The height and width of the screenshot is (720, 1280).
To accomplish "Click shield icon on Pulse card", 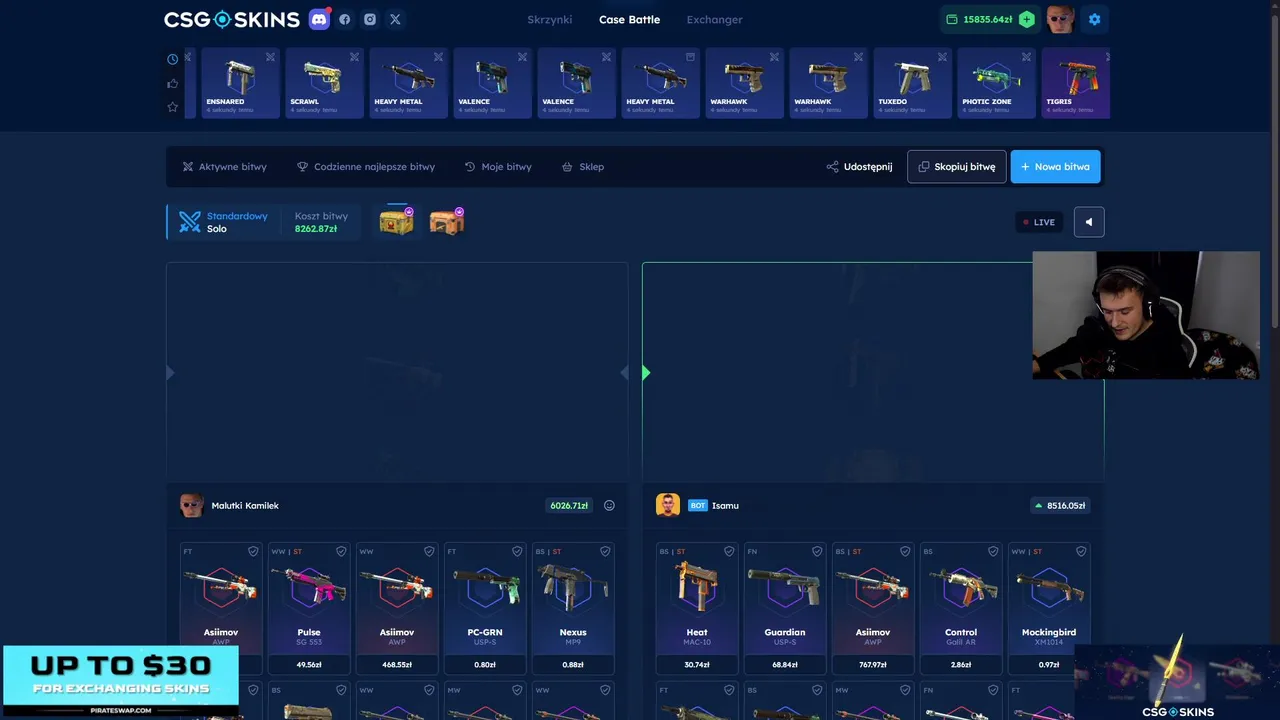I will 341,551.
